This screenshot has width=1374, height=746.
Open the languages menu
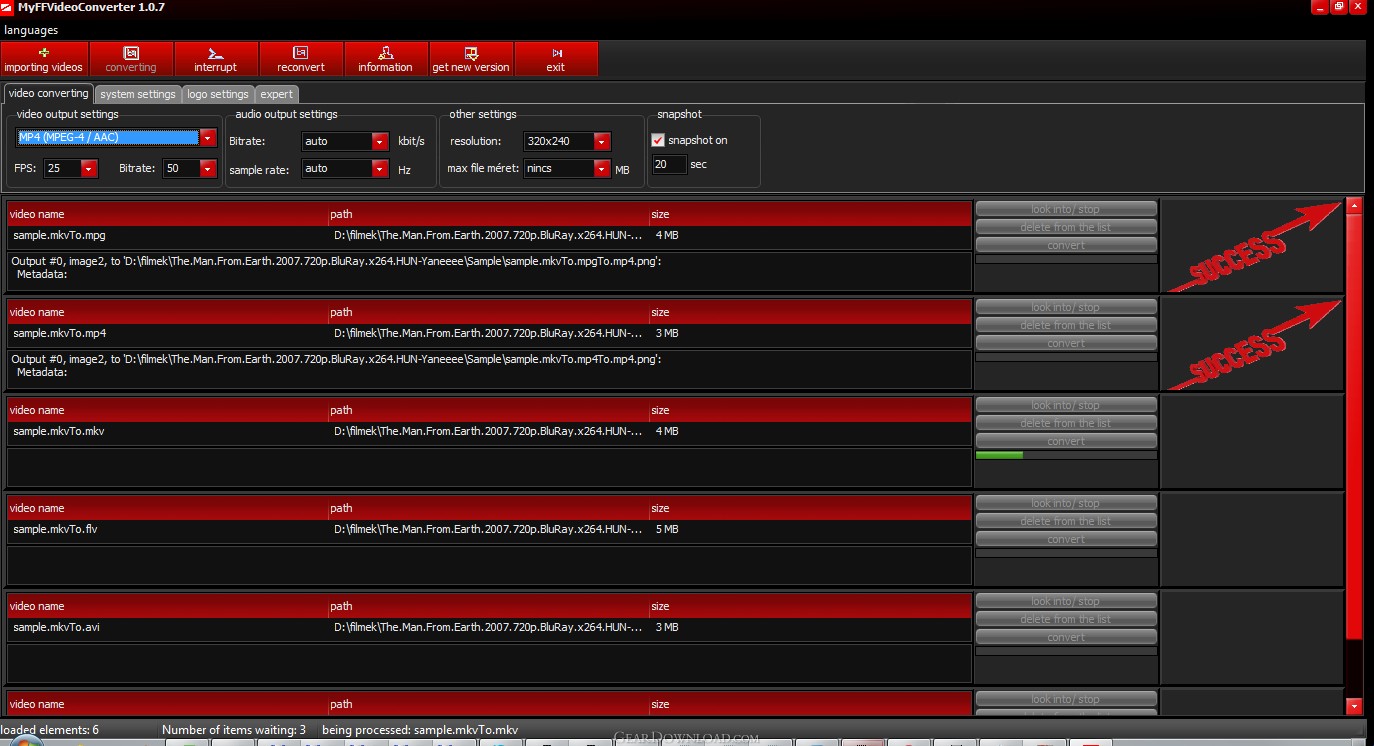pos(31,30)
